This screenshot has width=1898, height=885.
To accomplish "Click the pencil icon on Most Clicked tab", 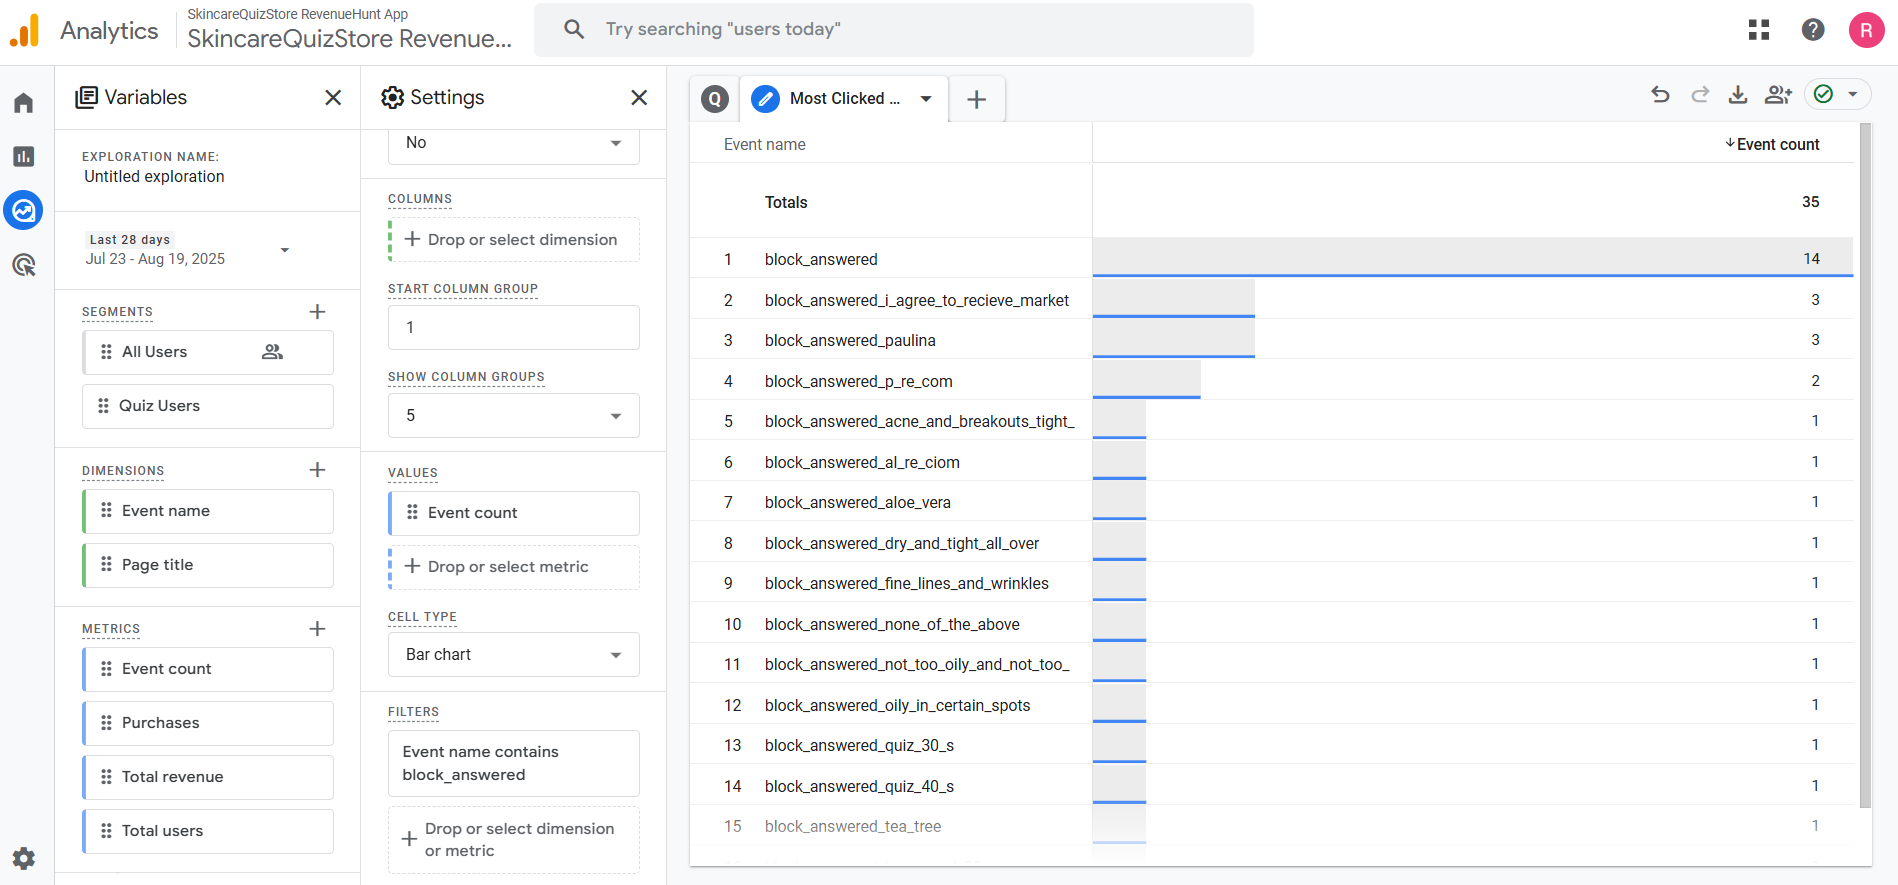I will tap(765, 98).
